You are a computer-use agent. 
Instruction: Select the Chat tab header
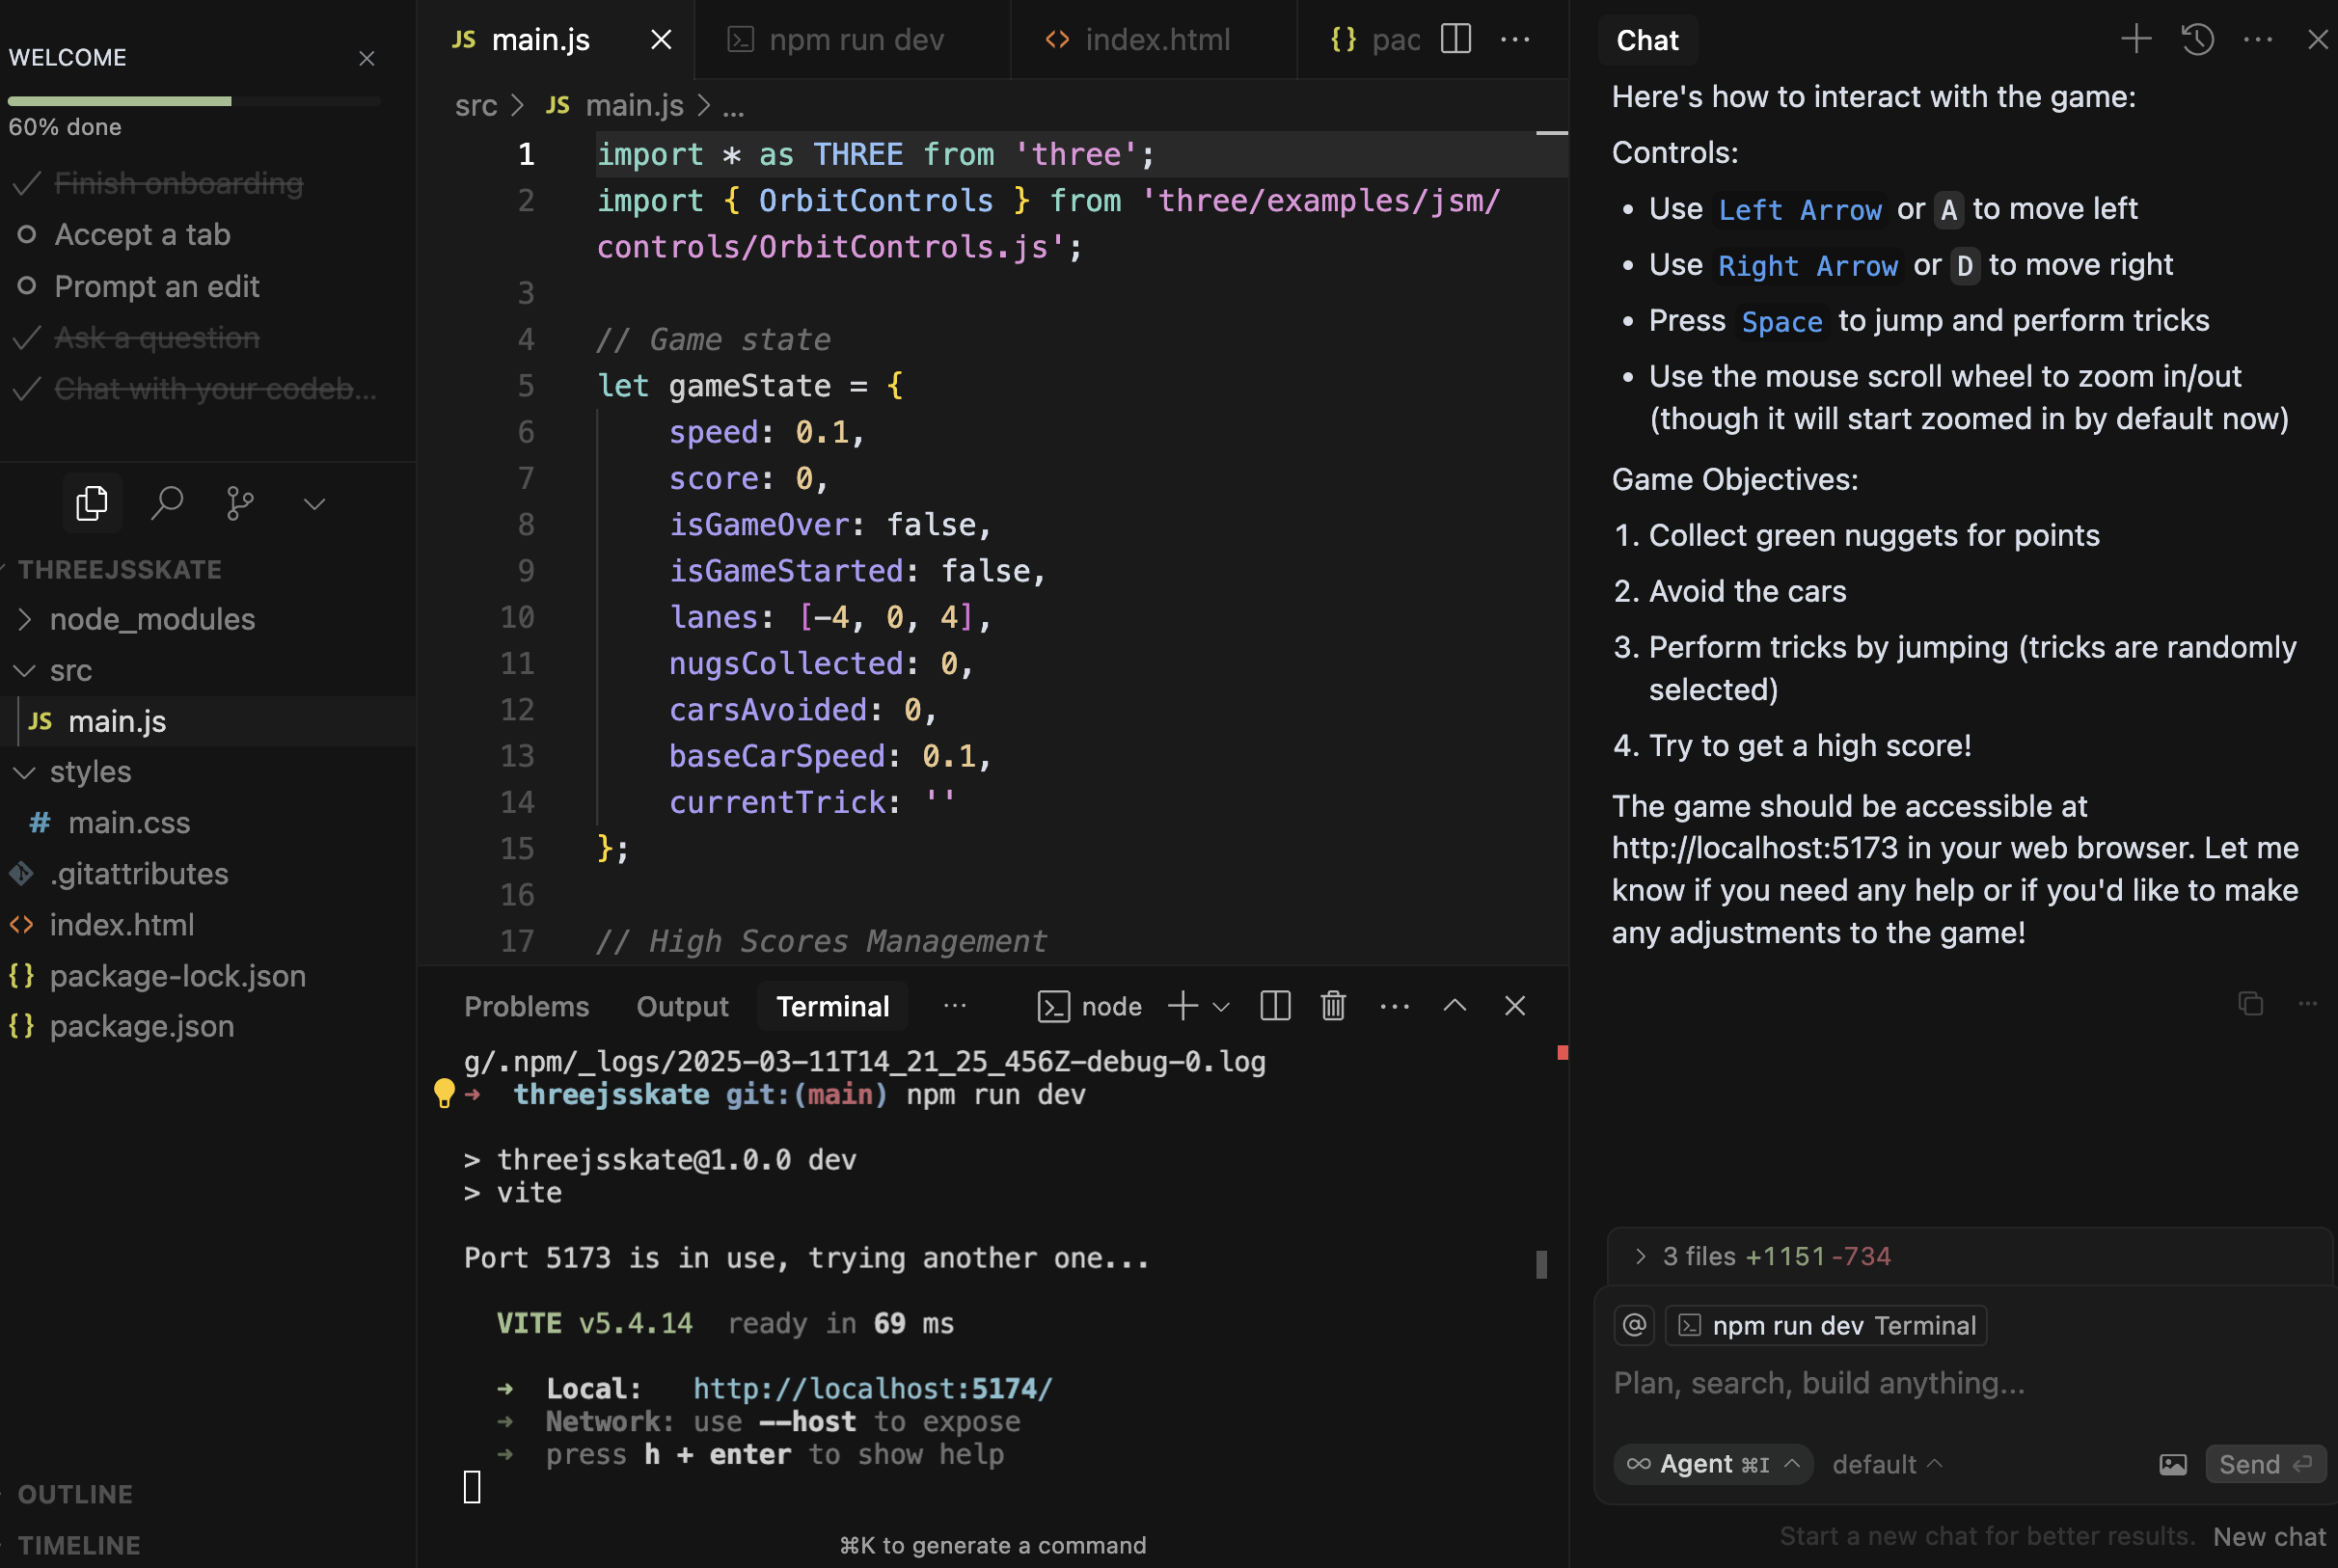[x=1647, y=40]
